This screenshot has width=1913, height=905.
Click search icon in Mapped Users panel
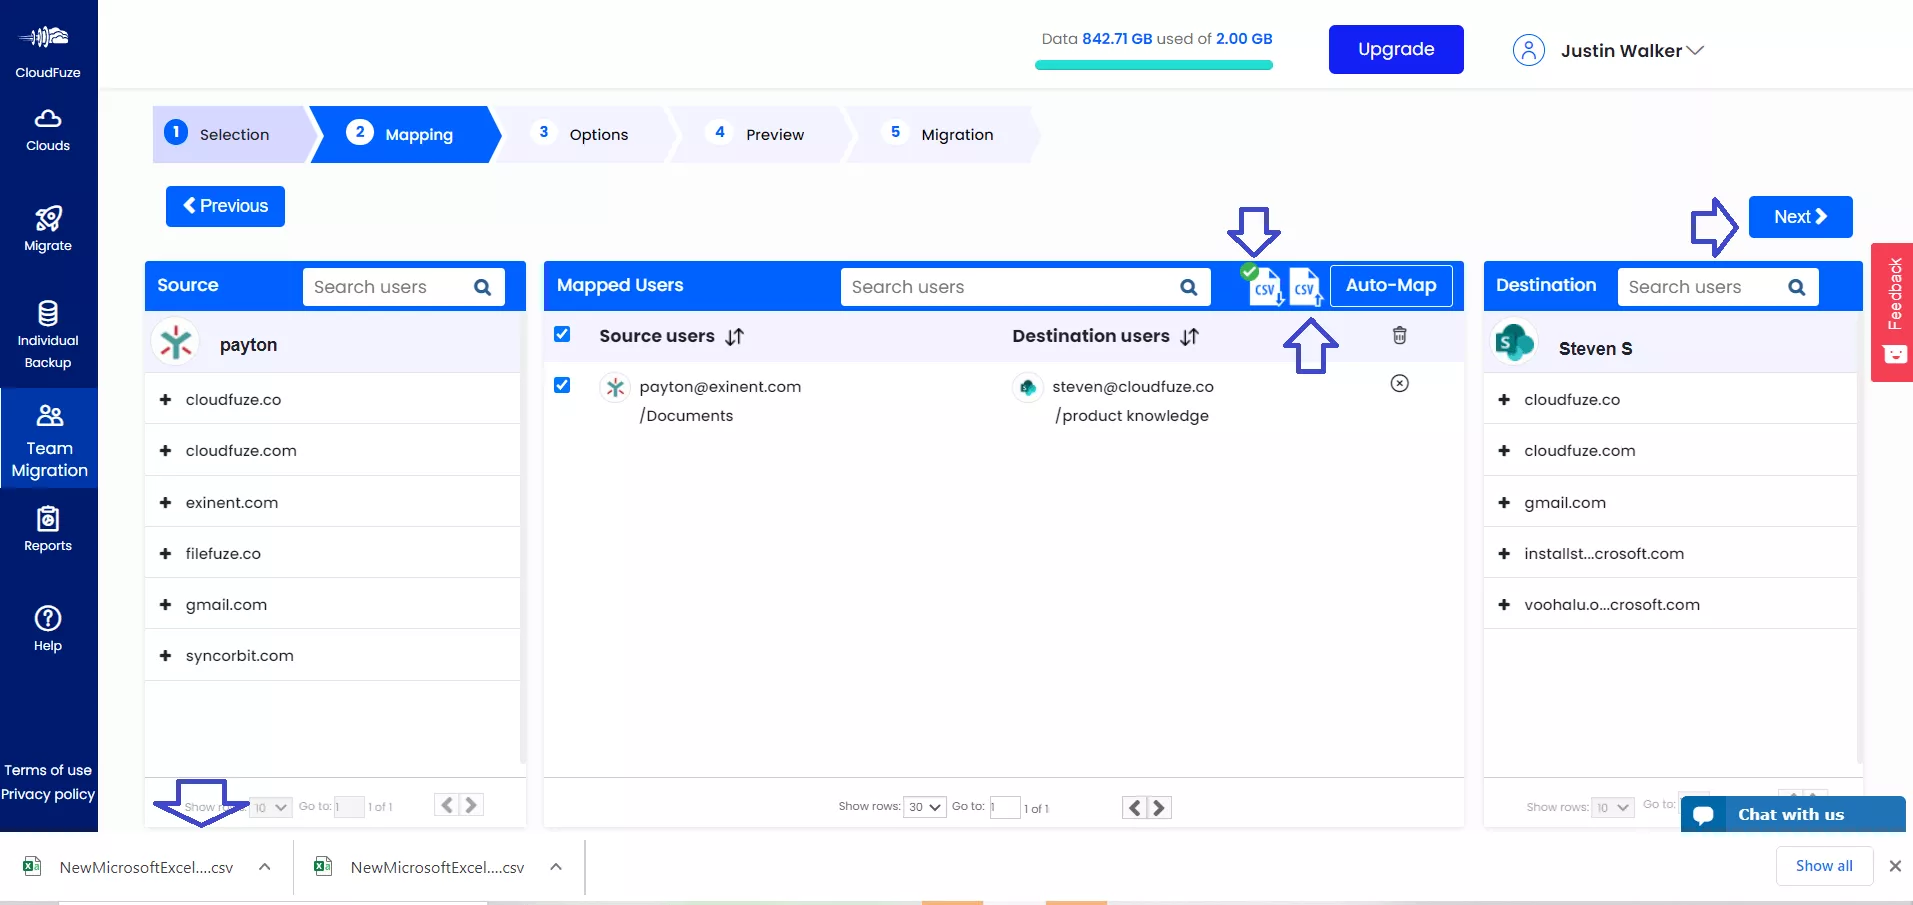1188,287
